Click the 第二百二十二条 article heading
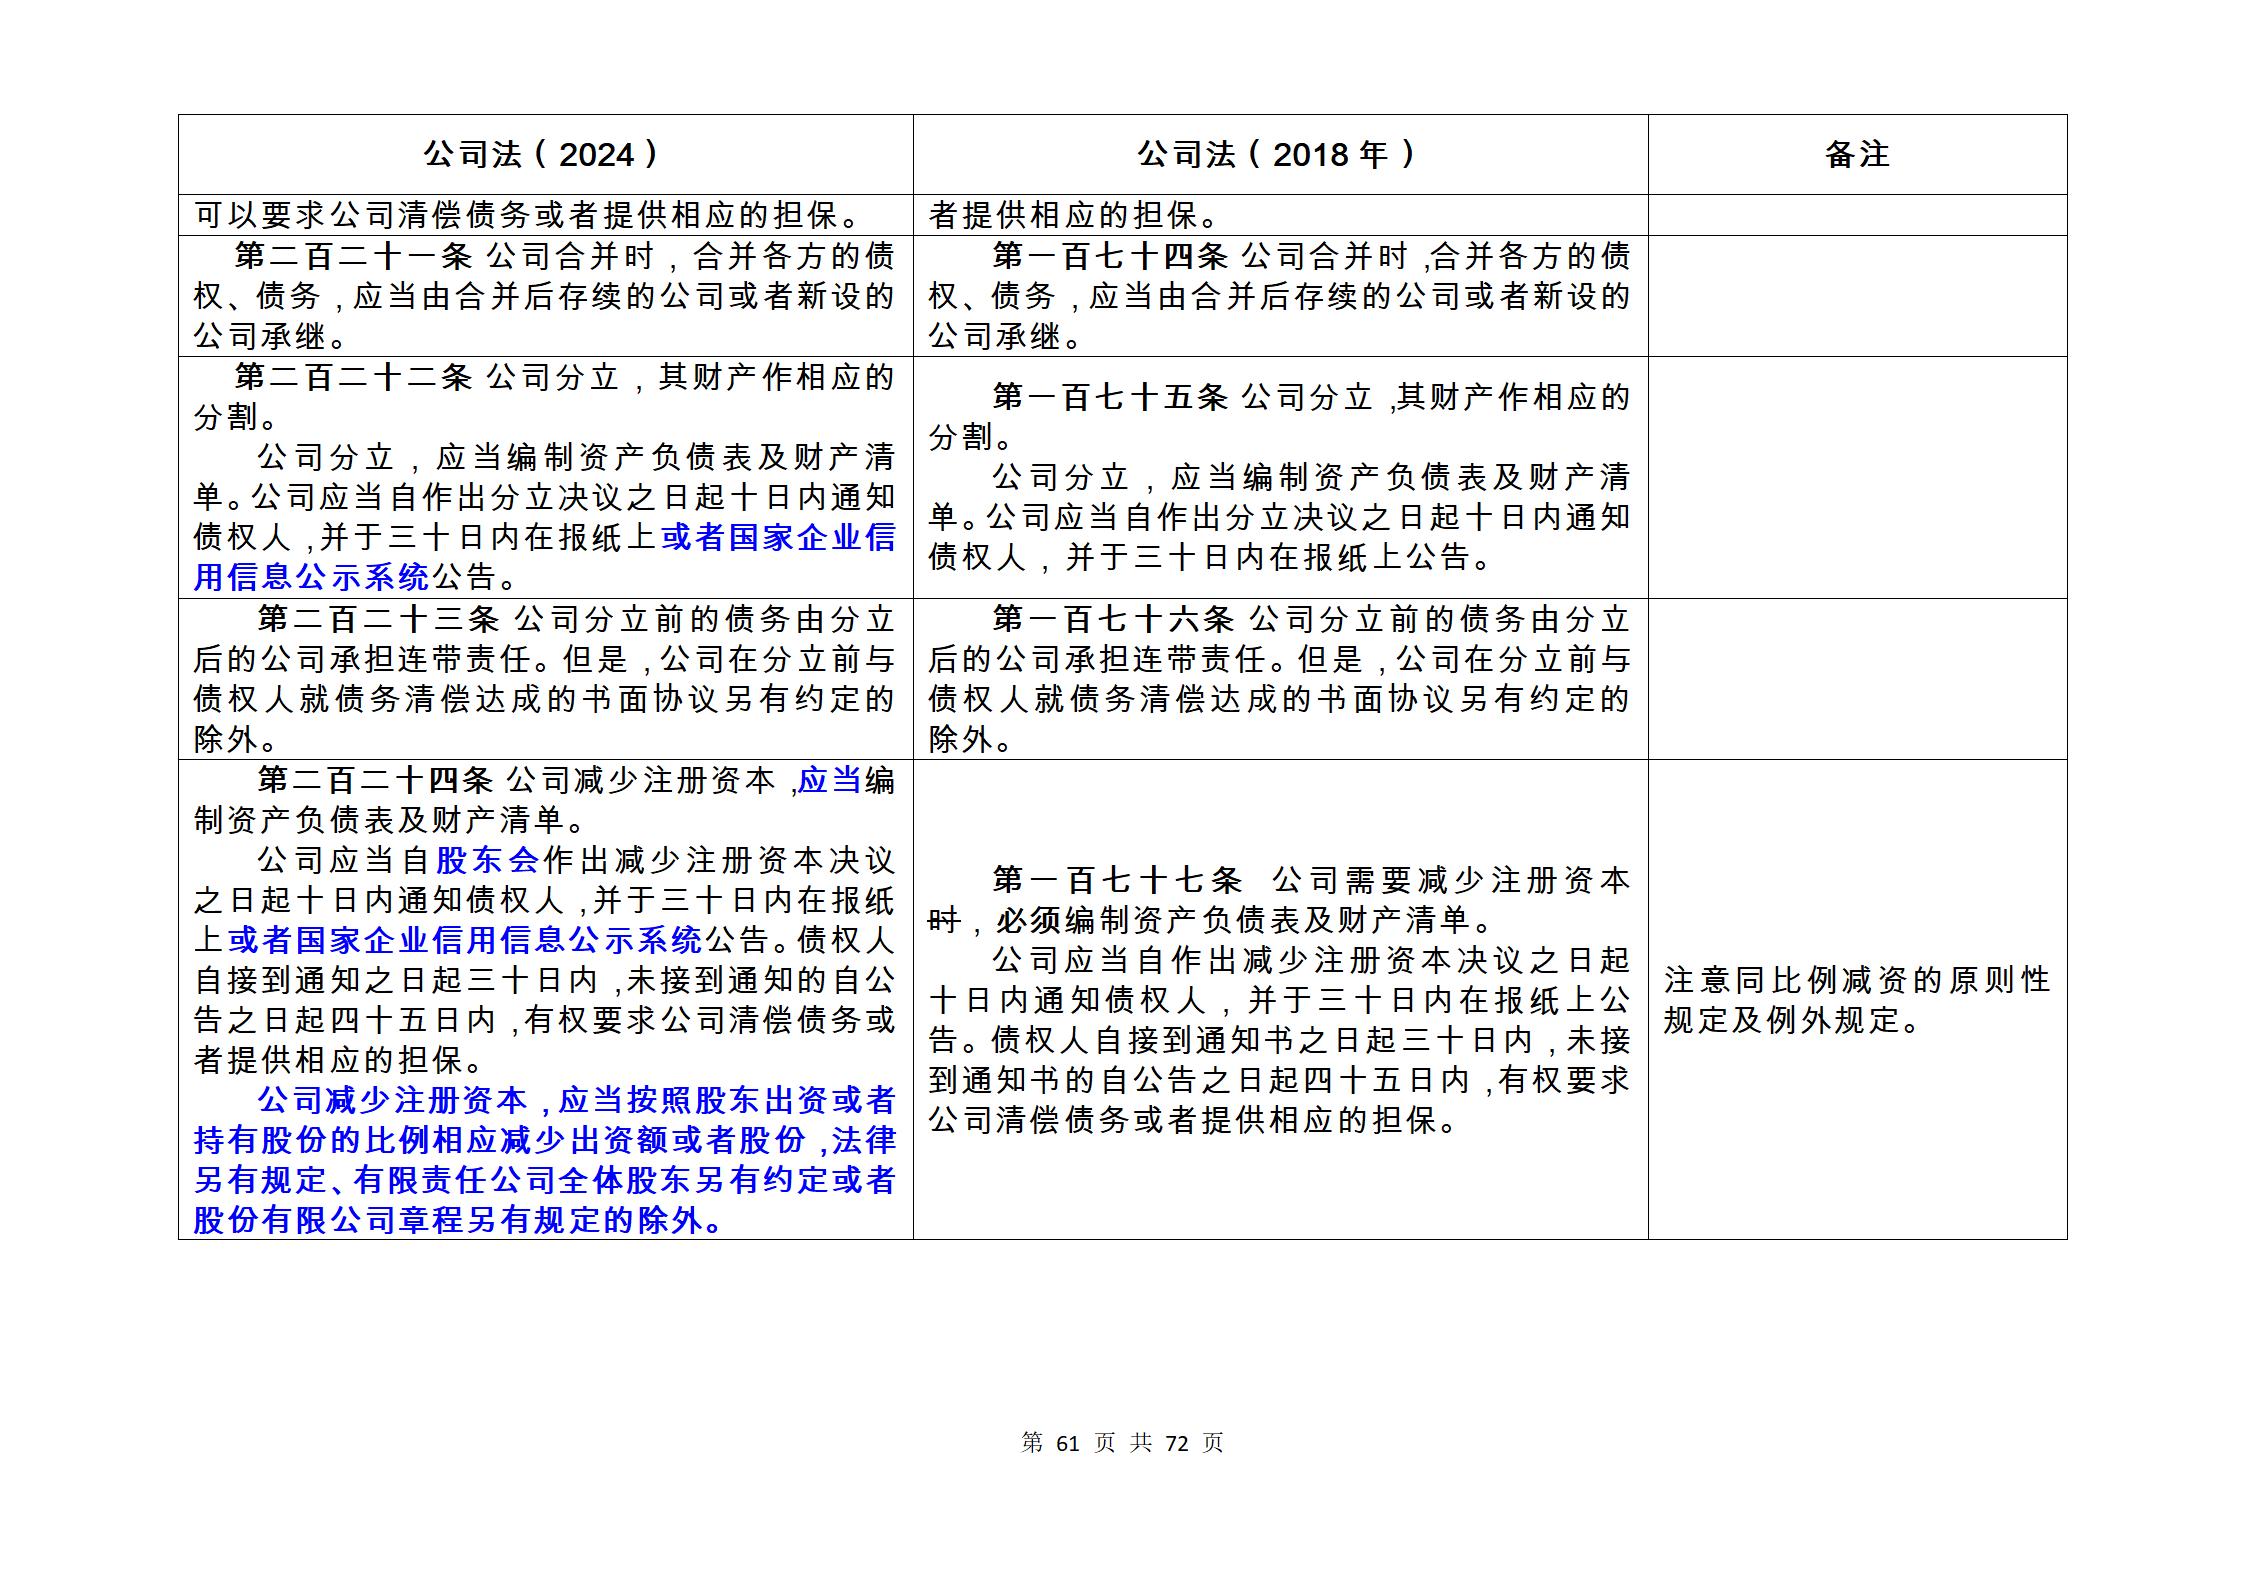2245x1587 pixels. pyautogui.click(x=353, y=377)
